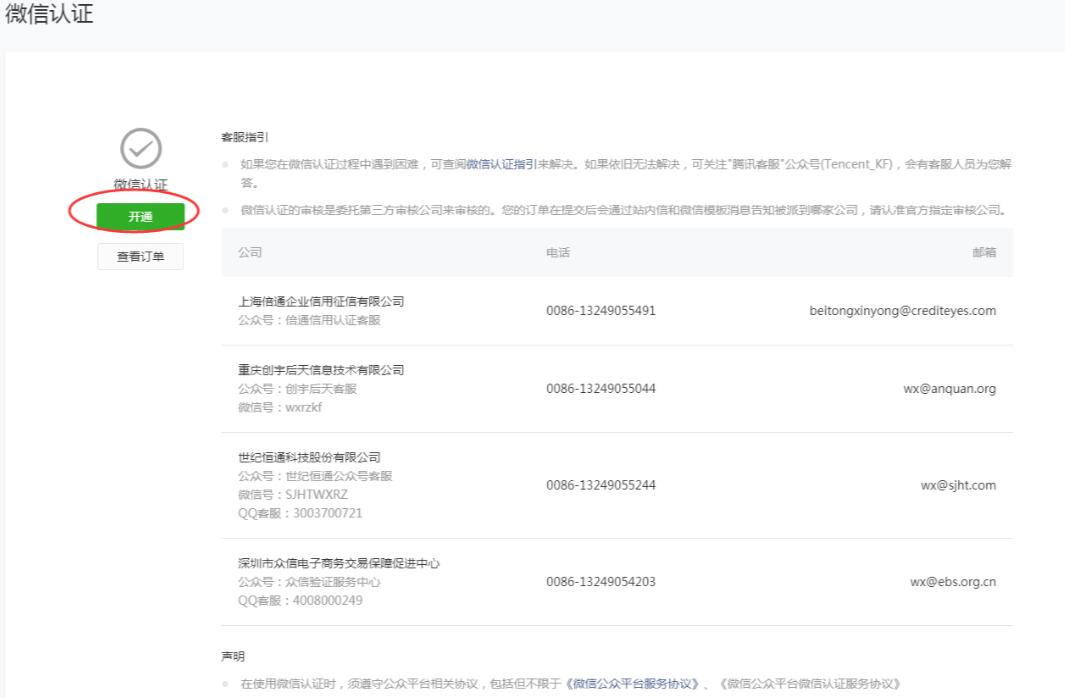Open the 微信认证指引 link
1065x698 pixels.
pos(501,163)
